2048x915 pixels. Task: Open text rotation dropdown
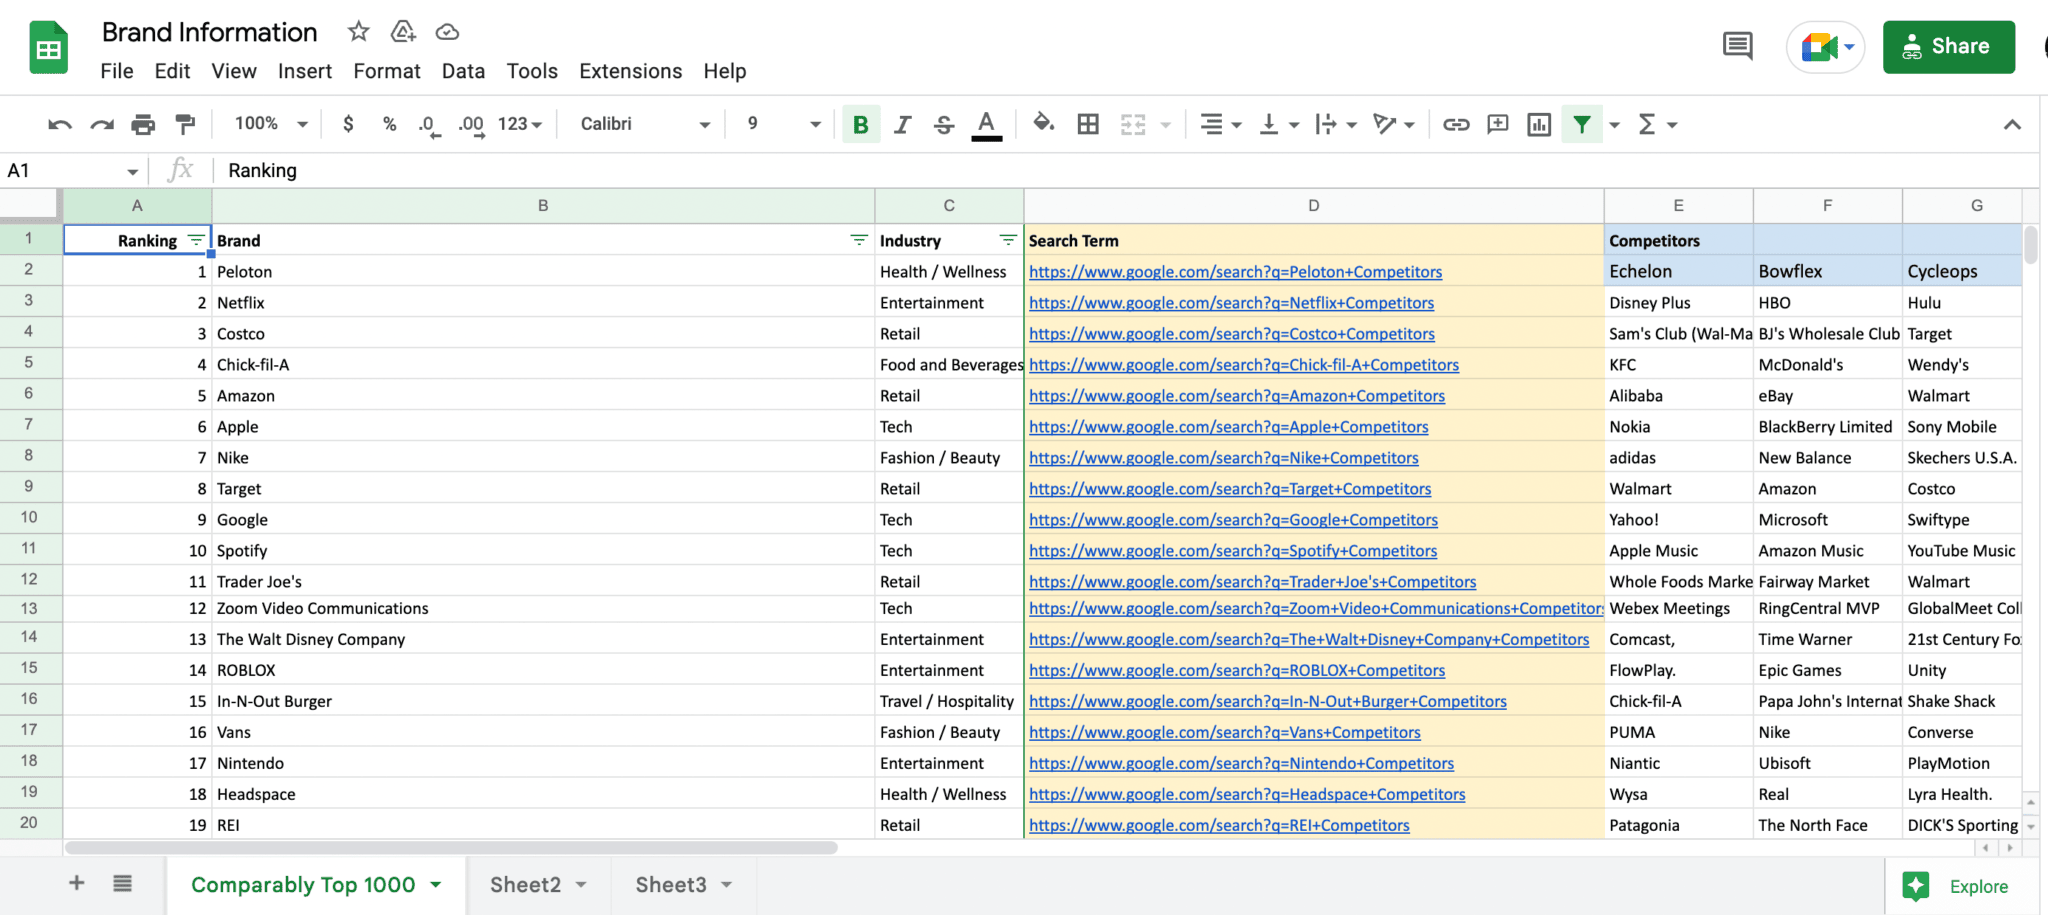click(1394, 124)
